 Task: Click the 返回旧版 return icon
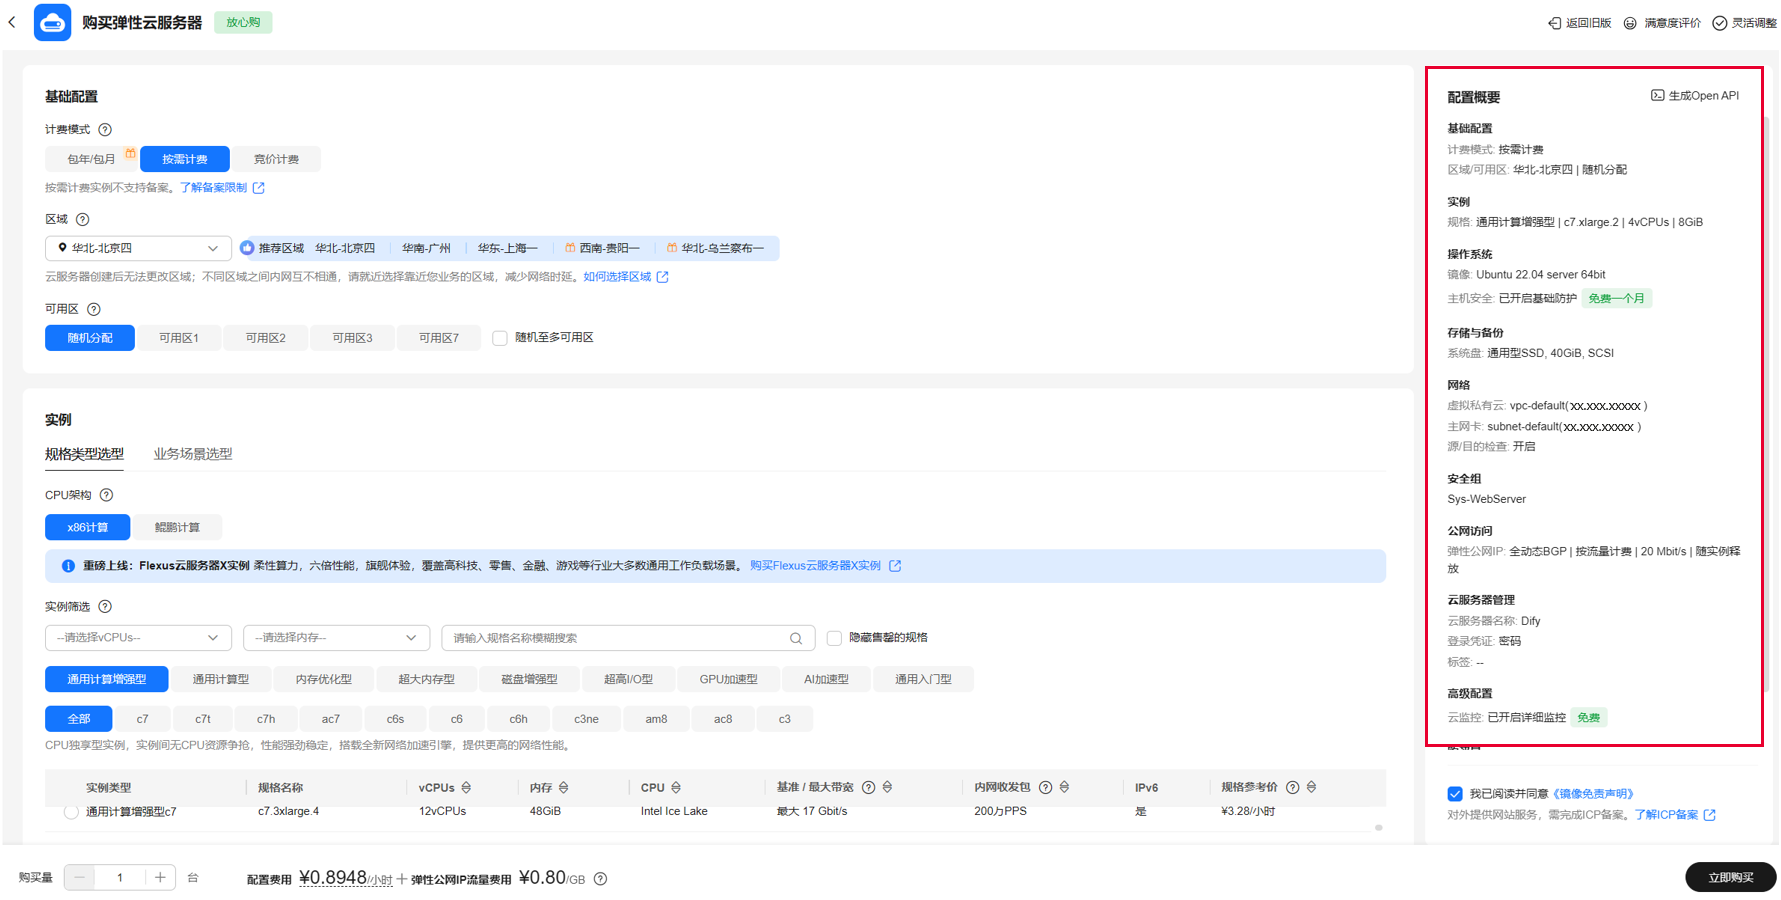click(x=1554, y=23)
